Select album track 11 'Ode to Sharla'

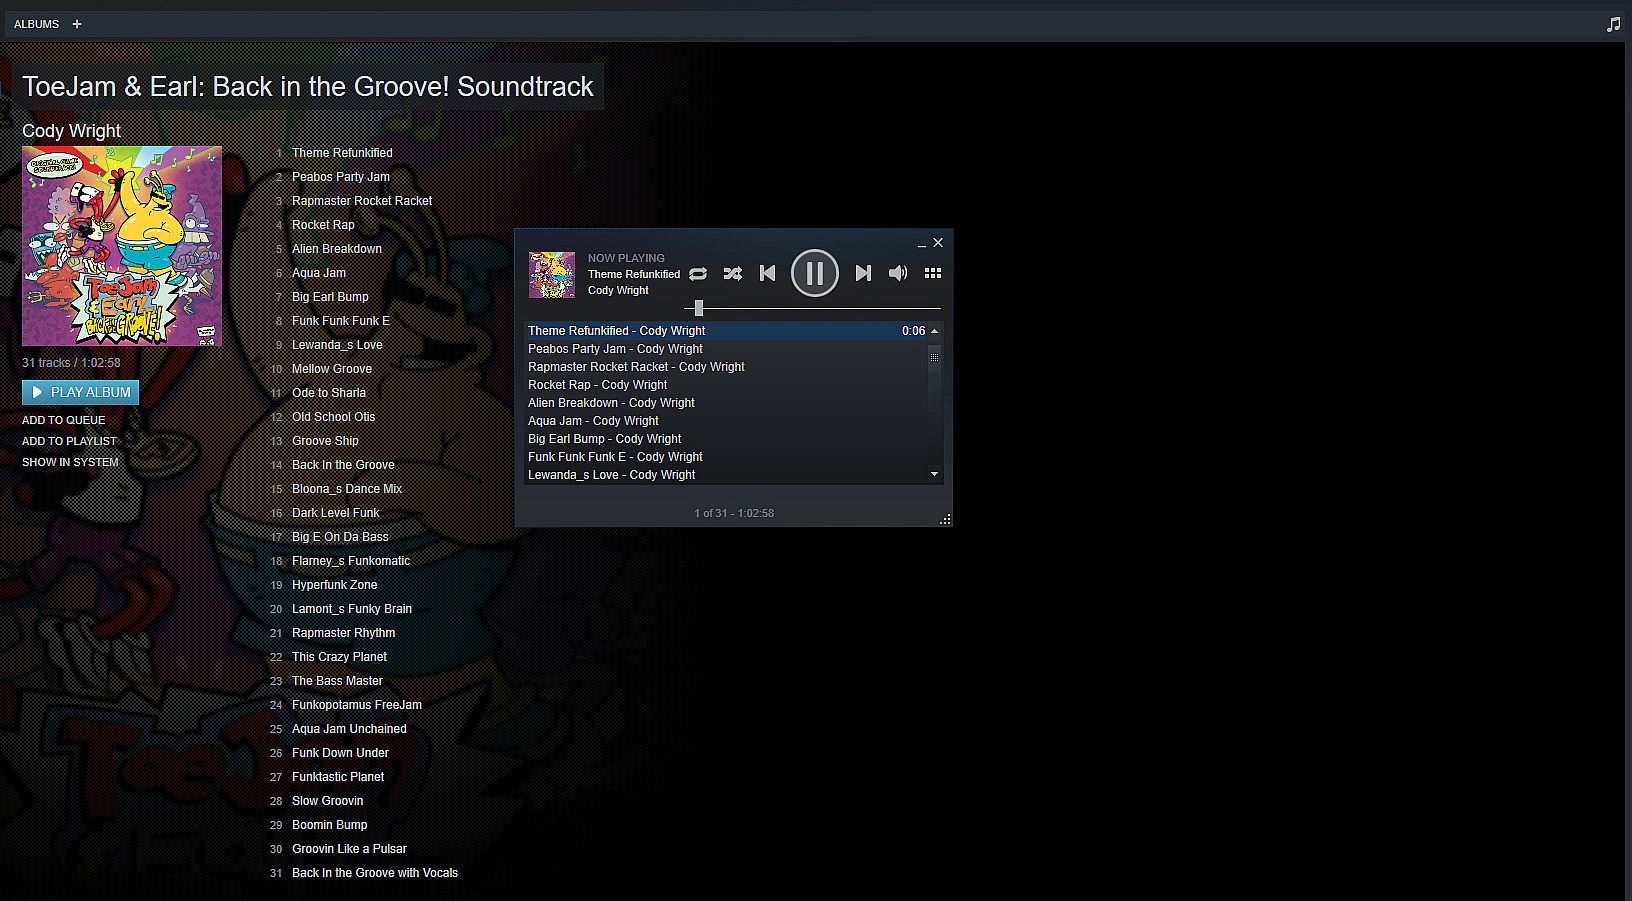329,393
